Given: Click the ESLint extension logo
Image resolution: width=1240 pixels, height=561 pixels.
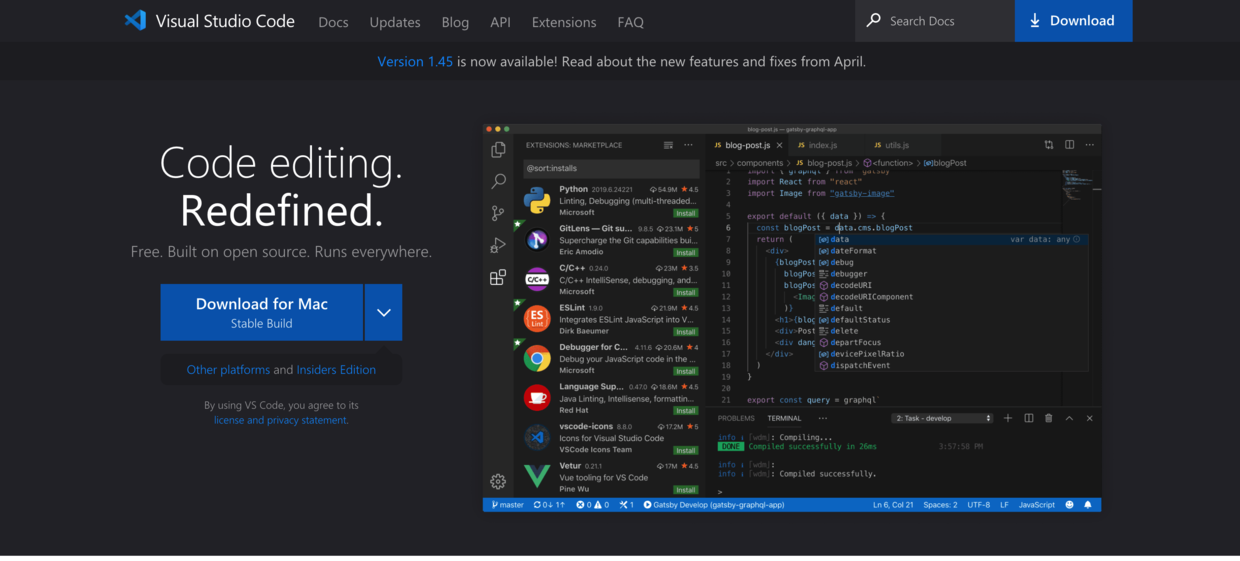Looking at the screenshot, I should 537,319.
